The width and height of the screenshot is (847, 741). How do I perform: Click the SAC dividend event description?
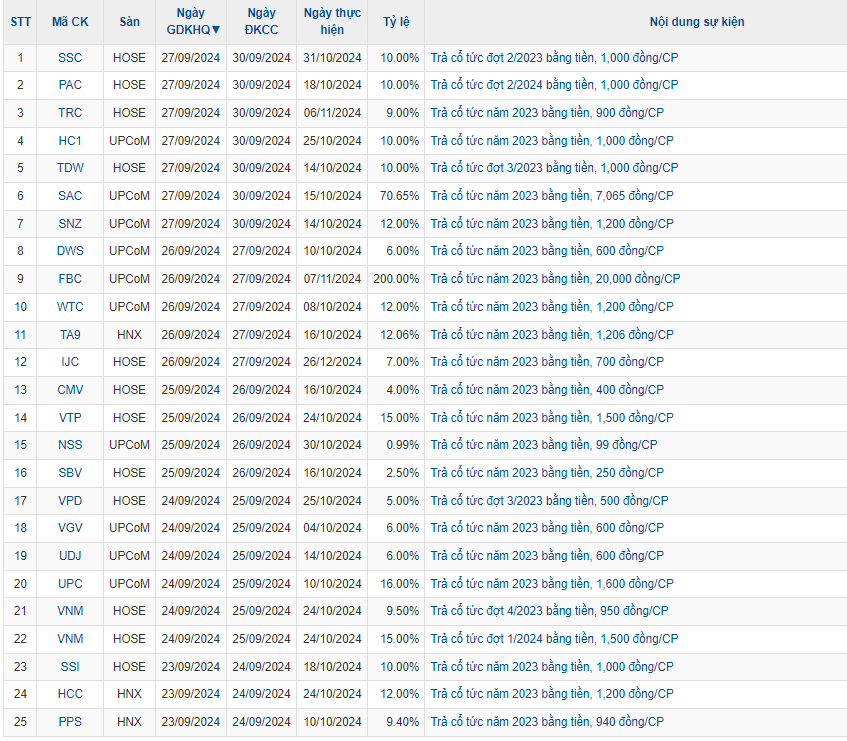(552, 196)
